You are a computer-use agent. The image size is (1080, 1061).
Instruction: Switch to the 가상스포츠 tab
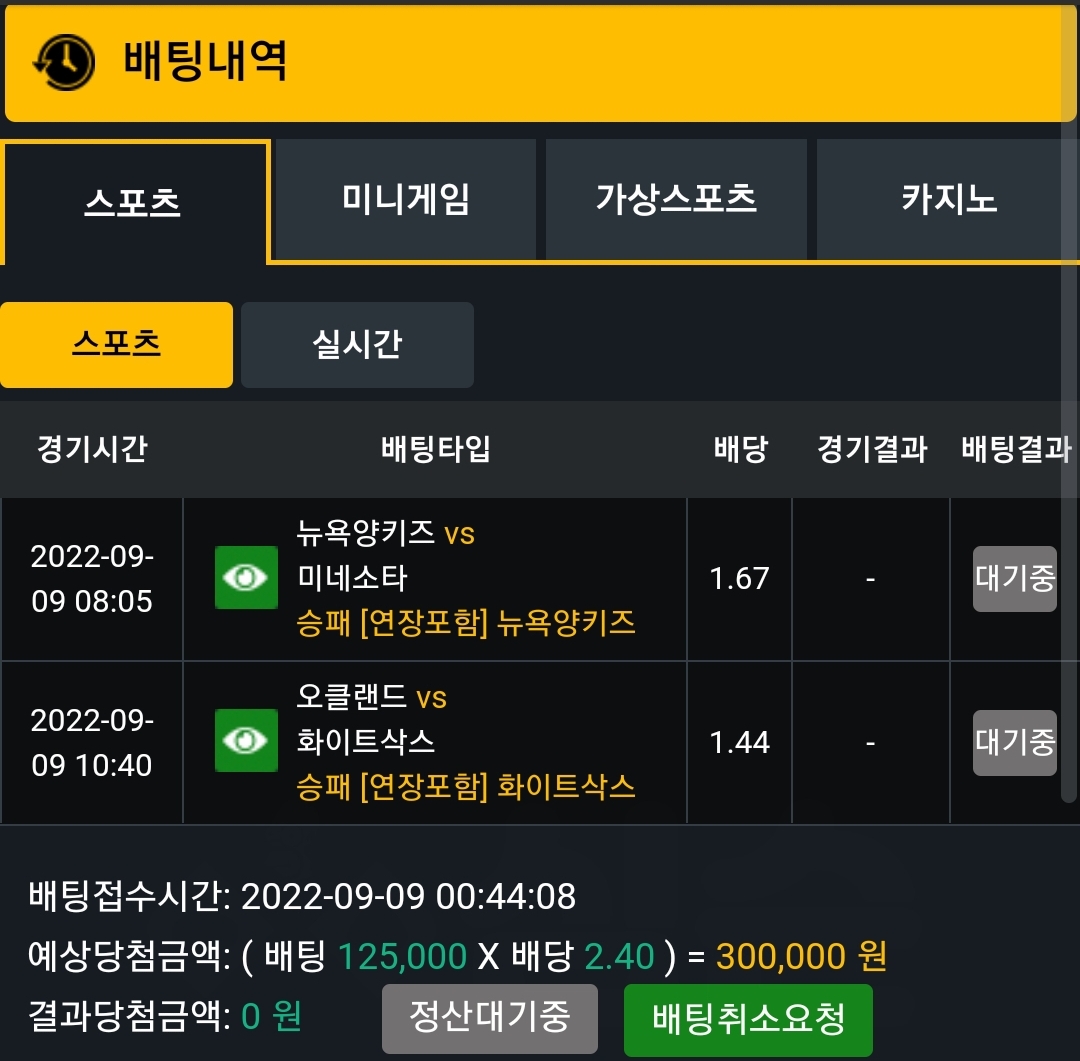point(676,200)
